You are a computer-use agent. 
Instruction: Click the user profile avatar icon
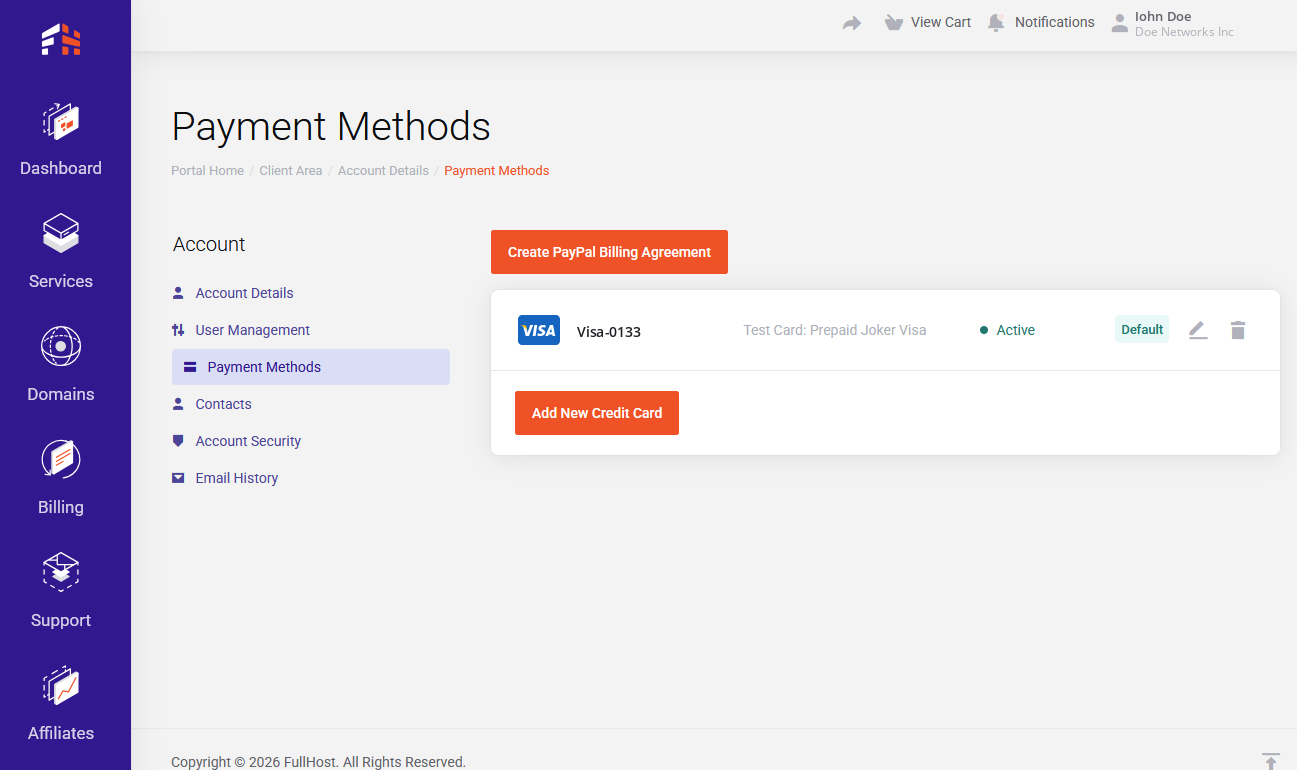tap(1120, 23)
